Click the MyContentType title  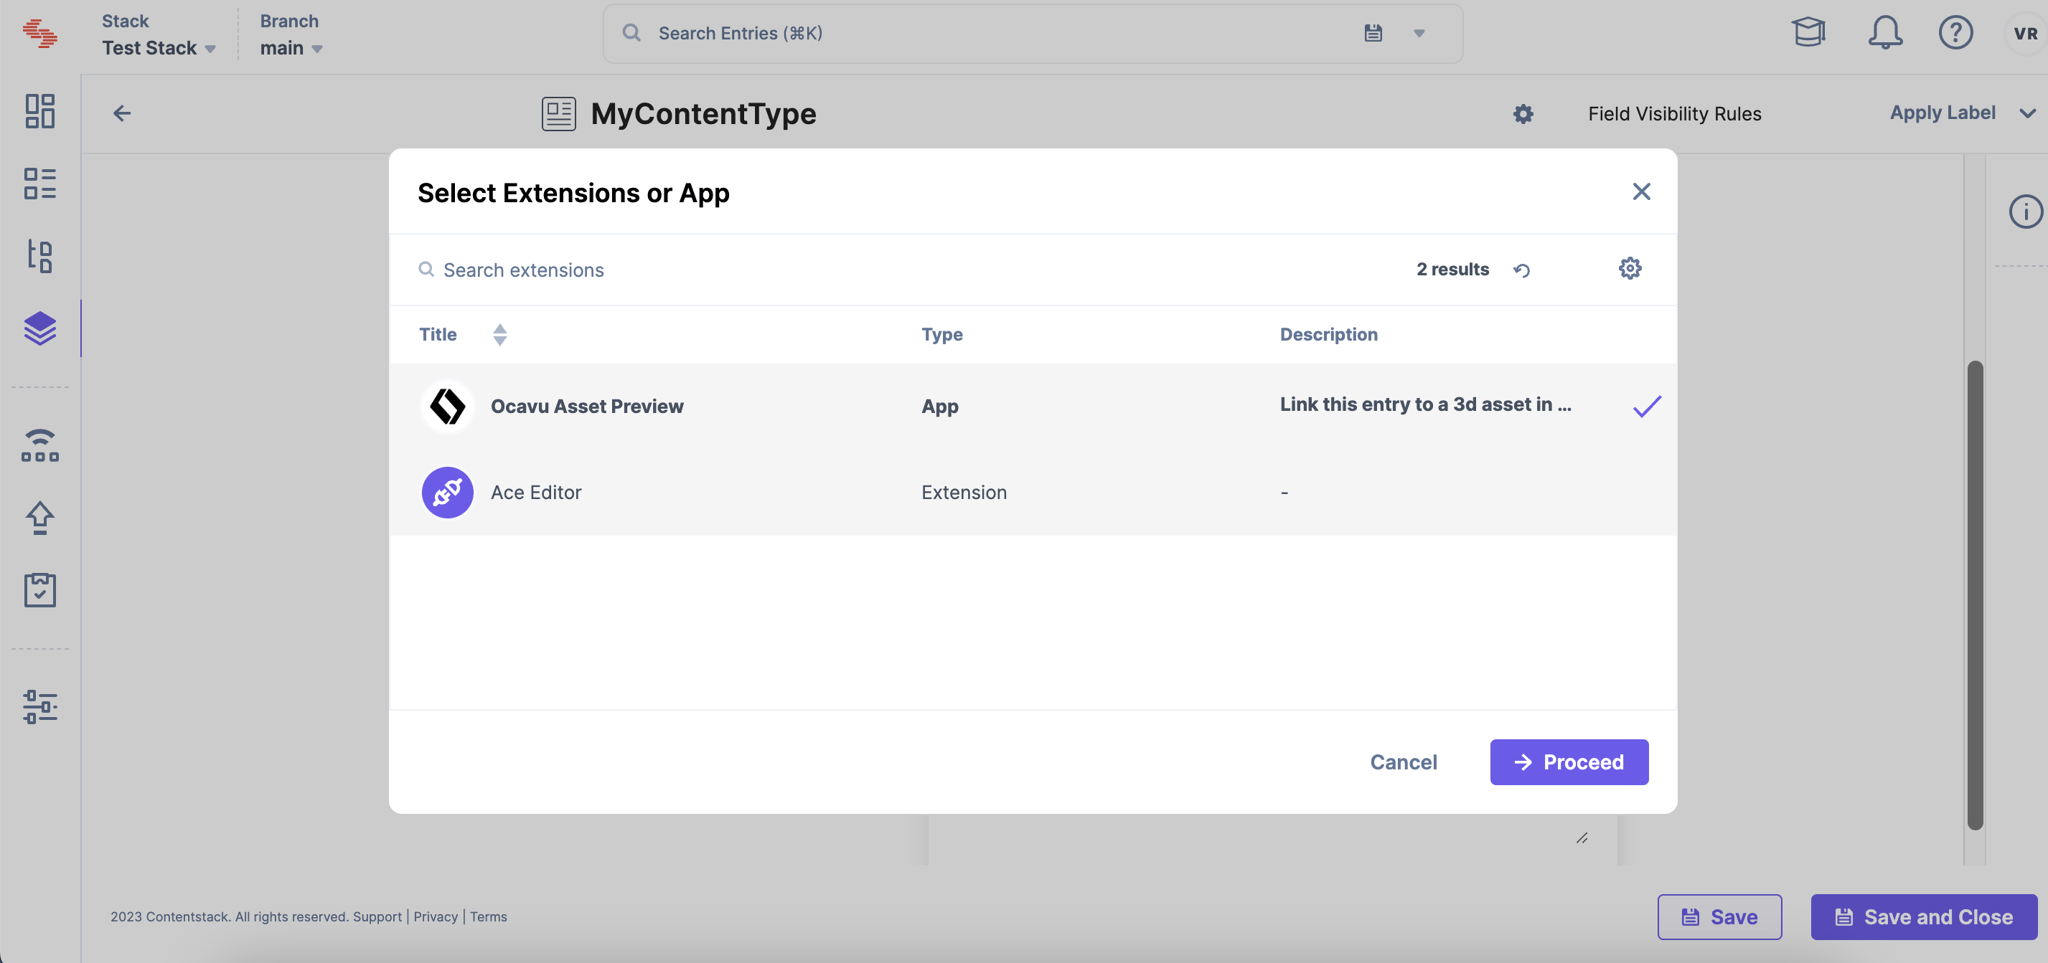click(x=703, y=113)
